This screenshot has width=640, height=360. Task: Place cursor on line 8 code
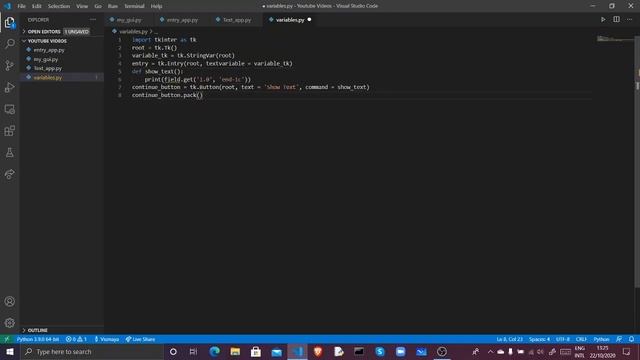167,95
